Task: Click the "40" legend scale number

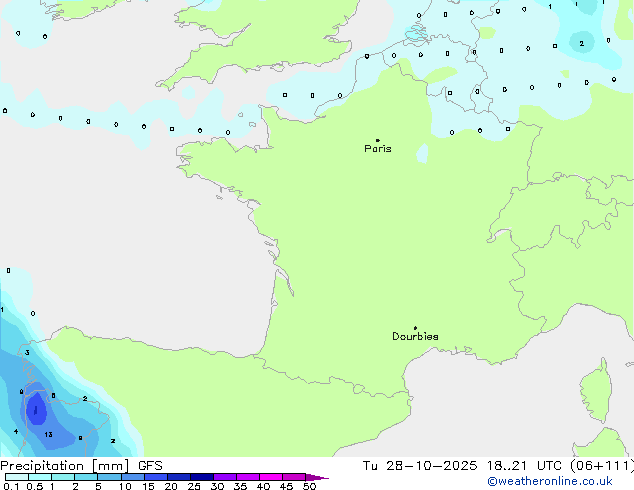Action: tap(263, 486)
